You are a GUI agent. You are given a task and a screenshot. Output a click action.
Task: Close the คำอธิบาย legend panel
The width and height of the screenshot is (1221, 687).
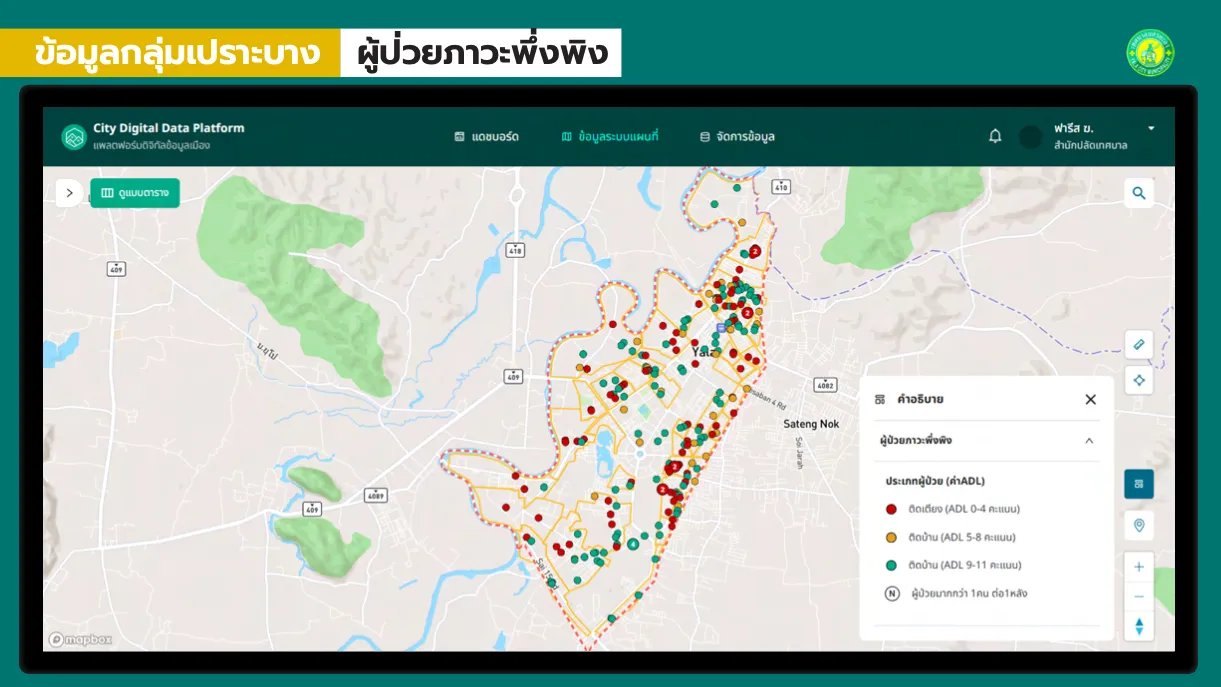pos(1090,399)
